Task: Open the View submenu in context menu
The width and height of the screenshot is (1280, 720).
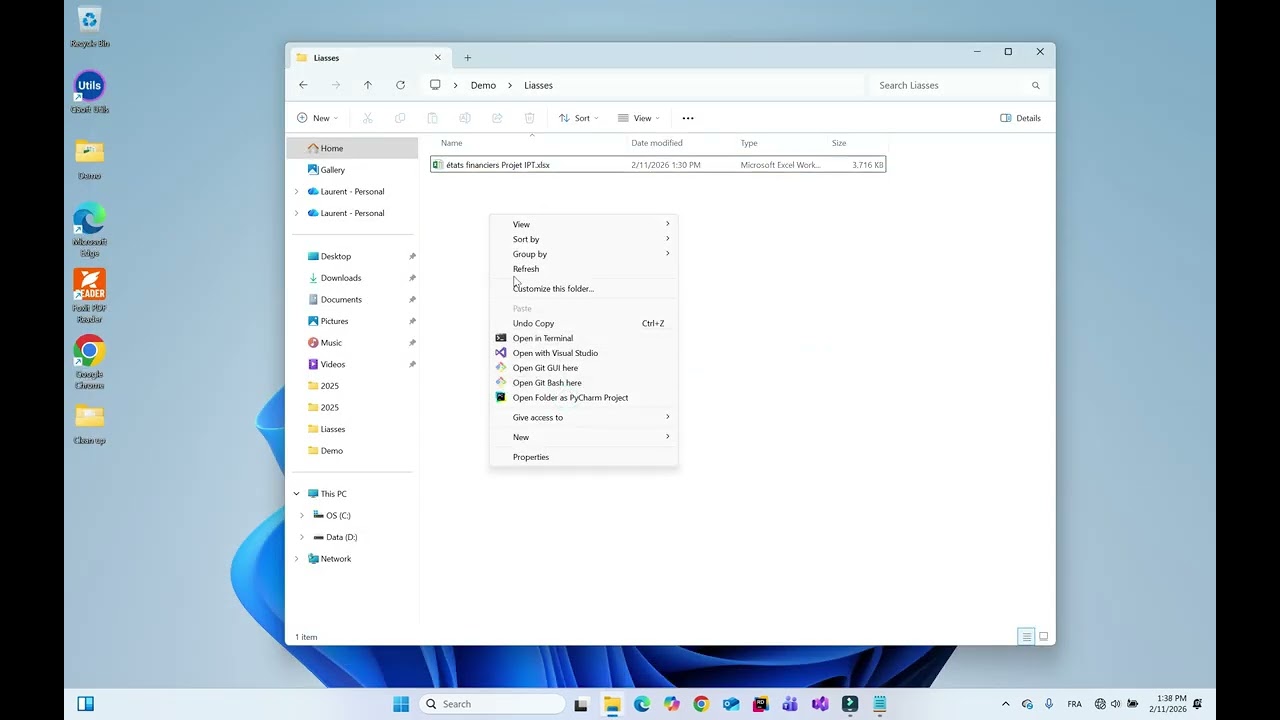Action: [583, 224]
